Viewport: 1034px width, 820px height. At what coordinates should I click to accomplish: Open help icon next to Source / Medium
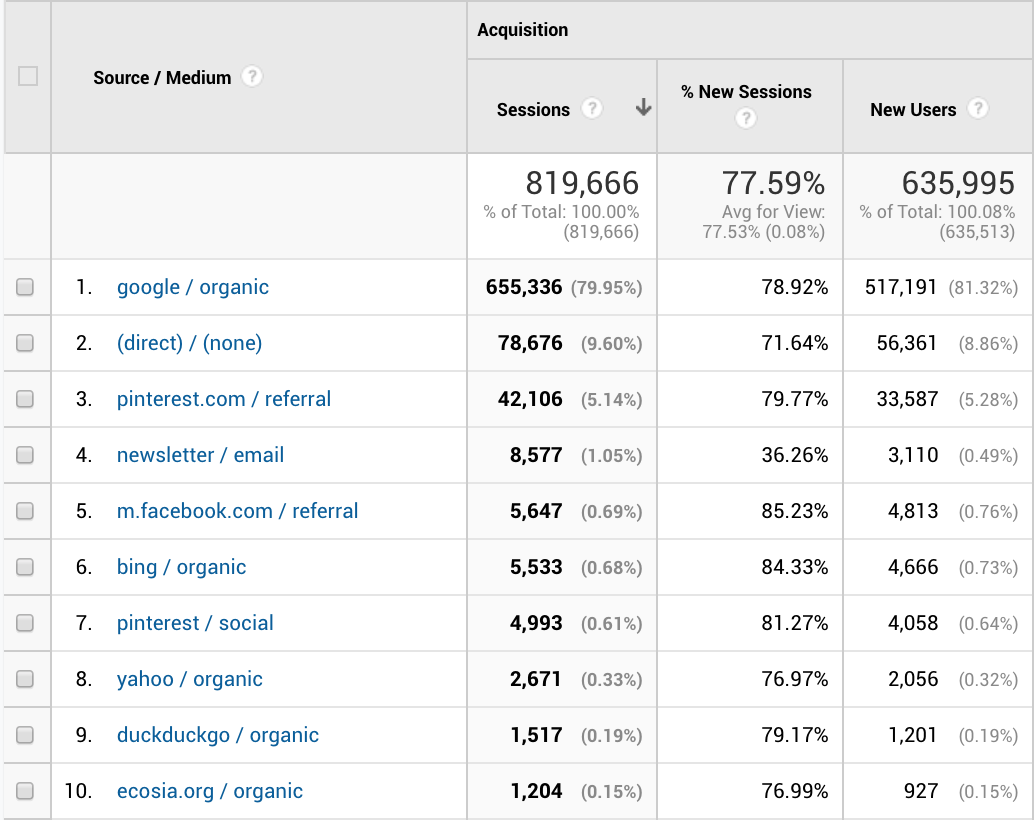pos(251,77)
